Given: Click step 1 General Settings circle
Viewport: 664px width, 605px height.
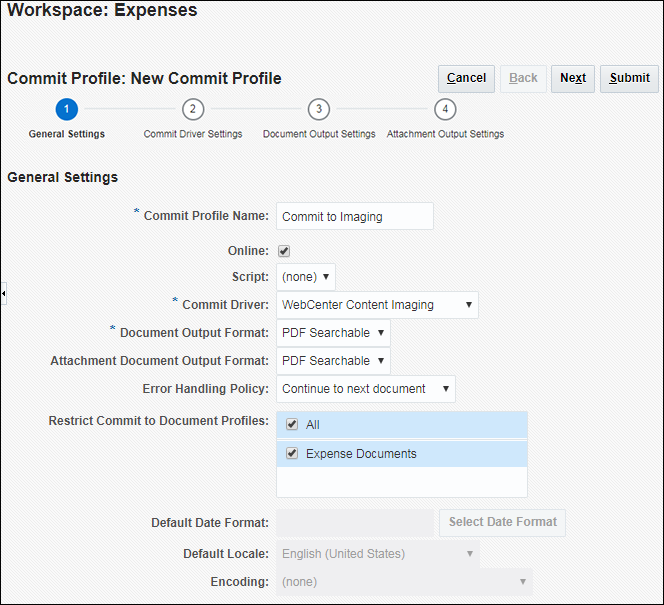Looking at the screenshot, I should [x=66, y=109].
